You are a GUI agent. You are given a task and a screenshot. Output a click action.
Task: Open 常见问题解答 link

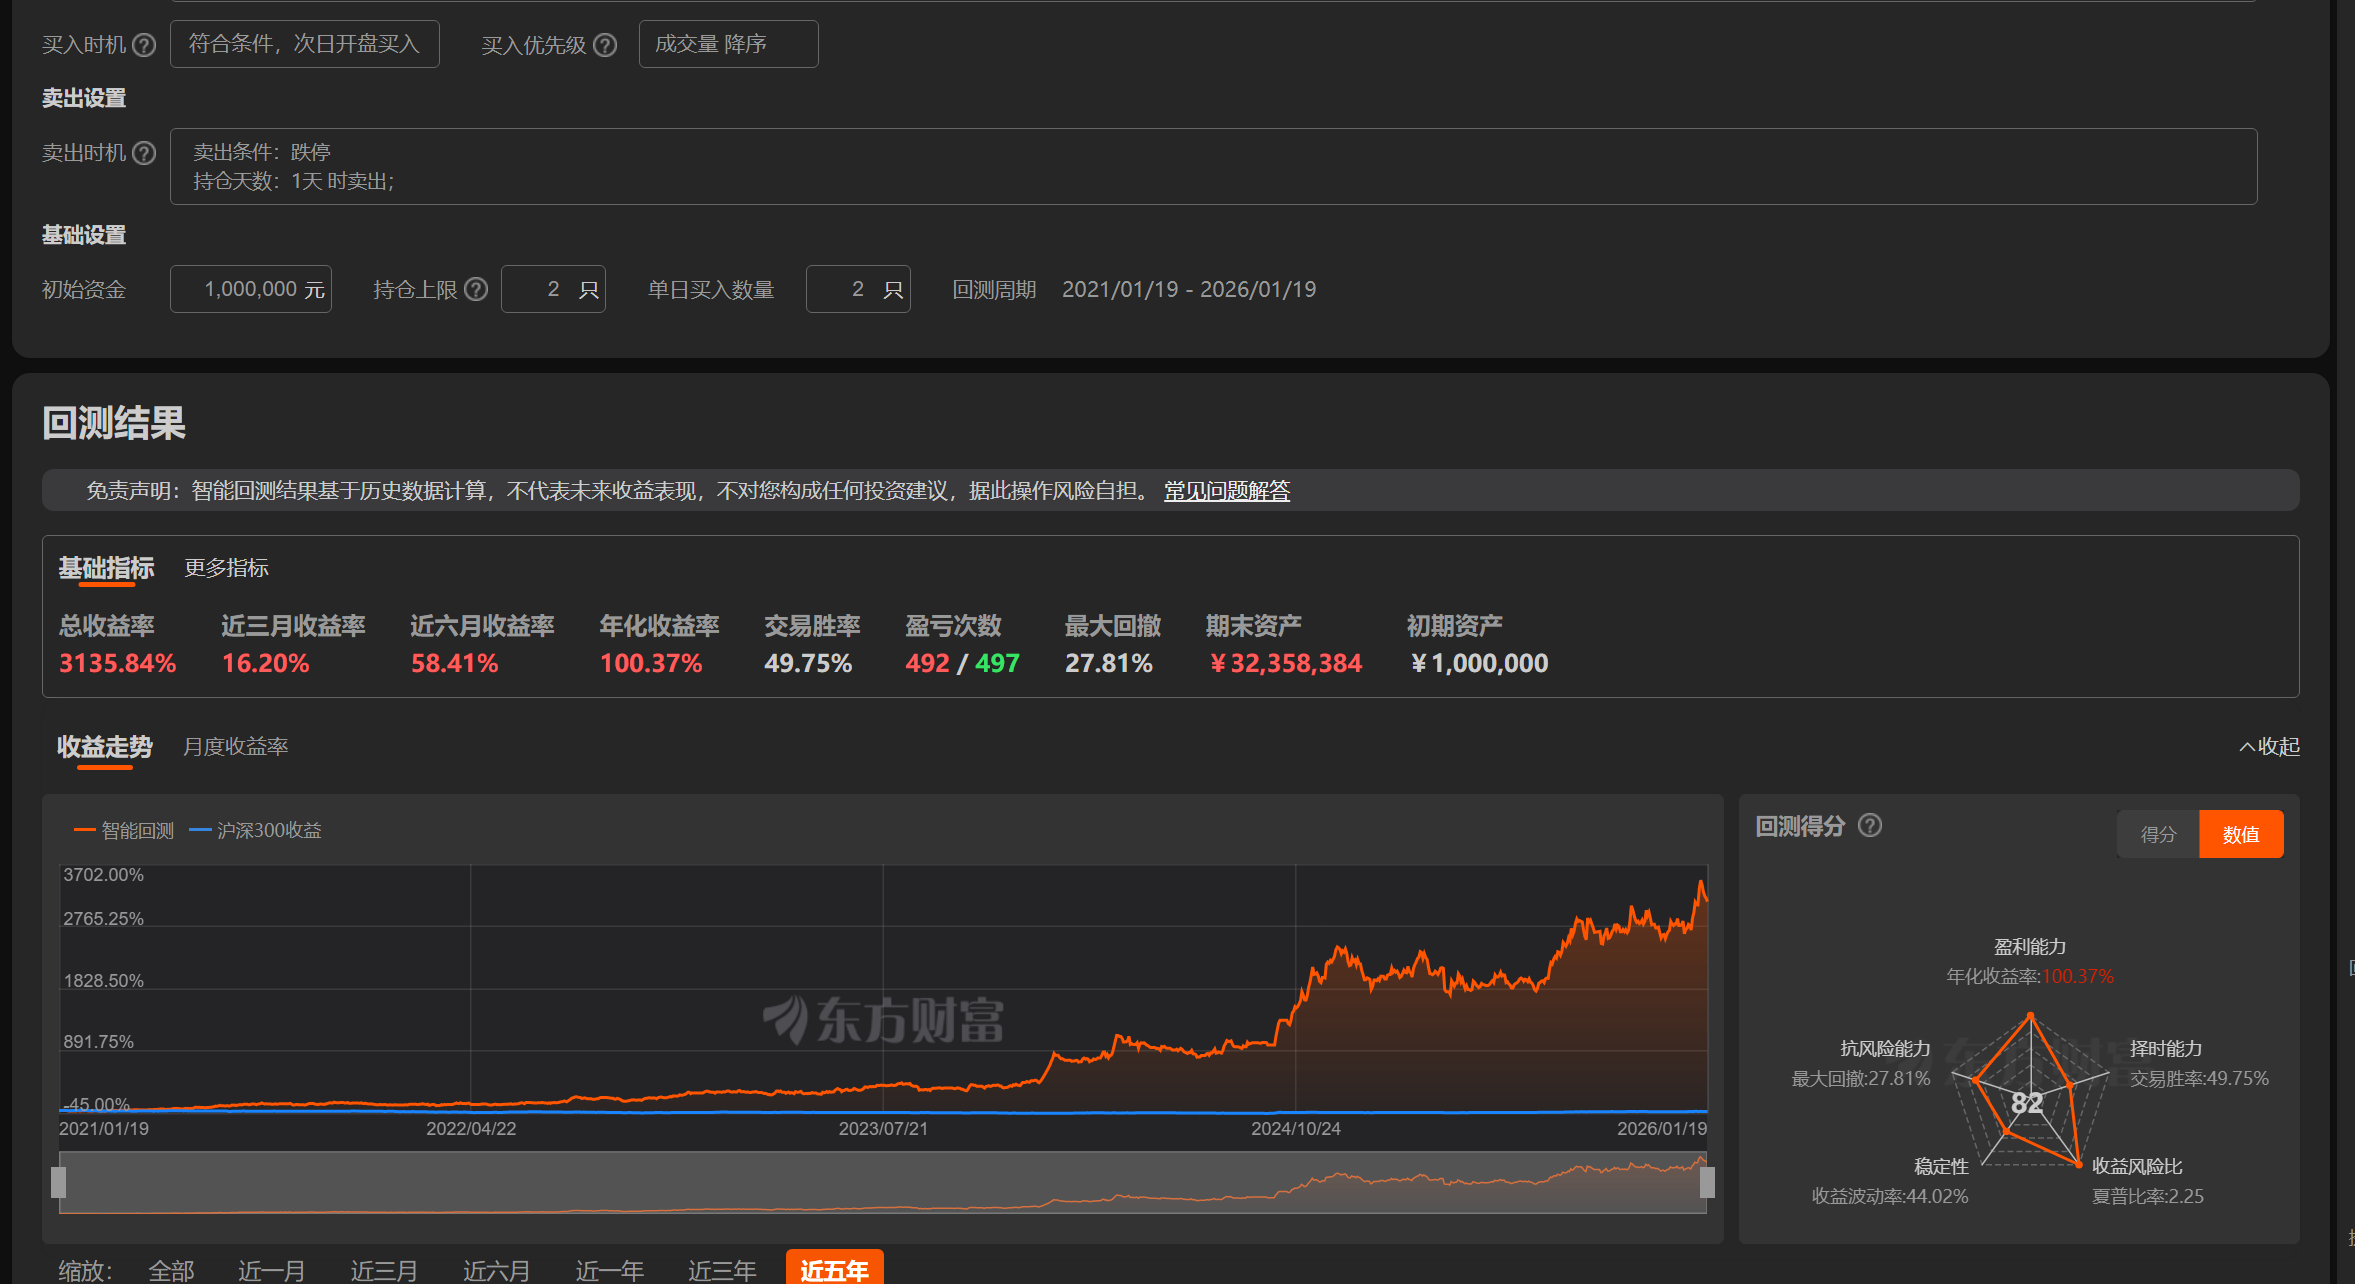coord(1226,491)
